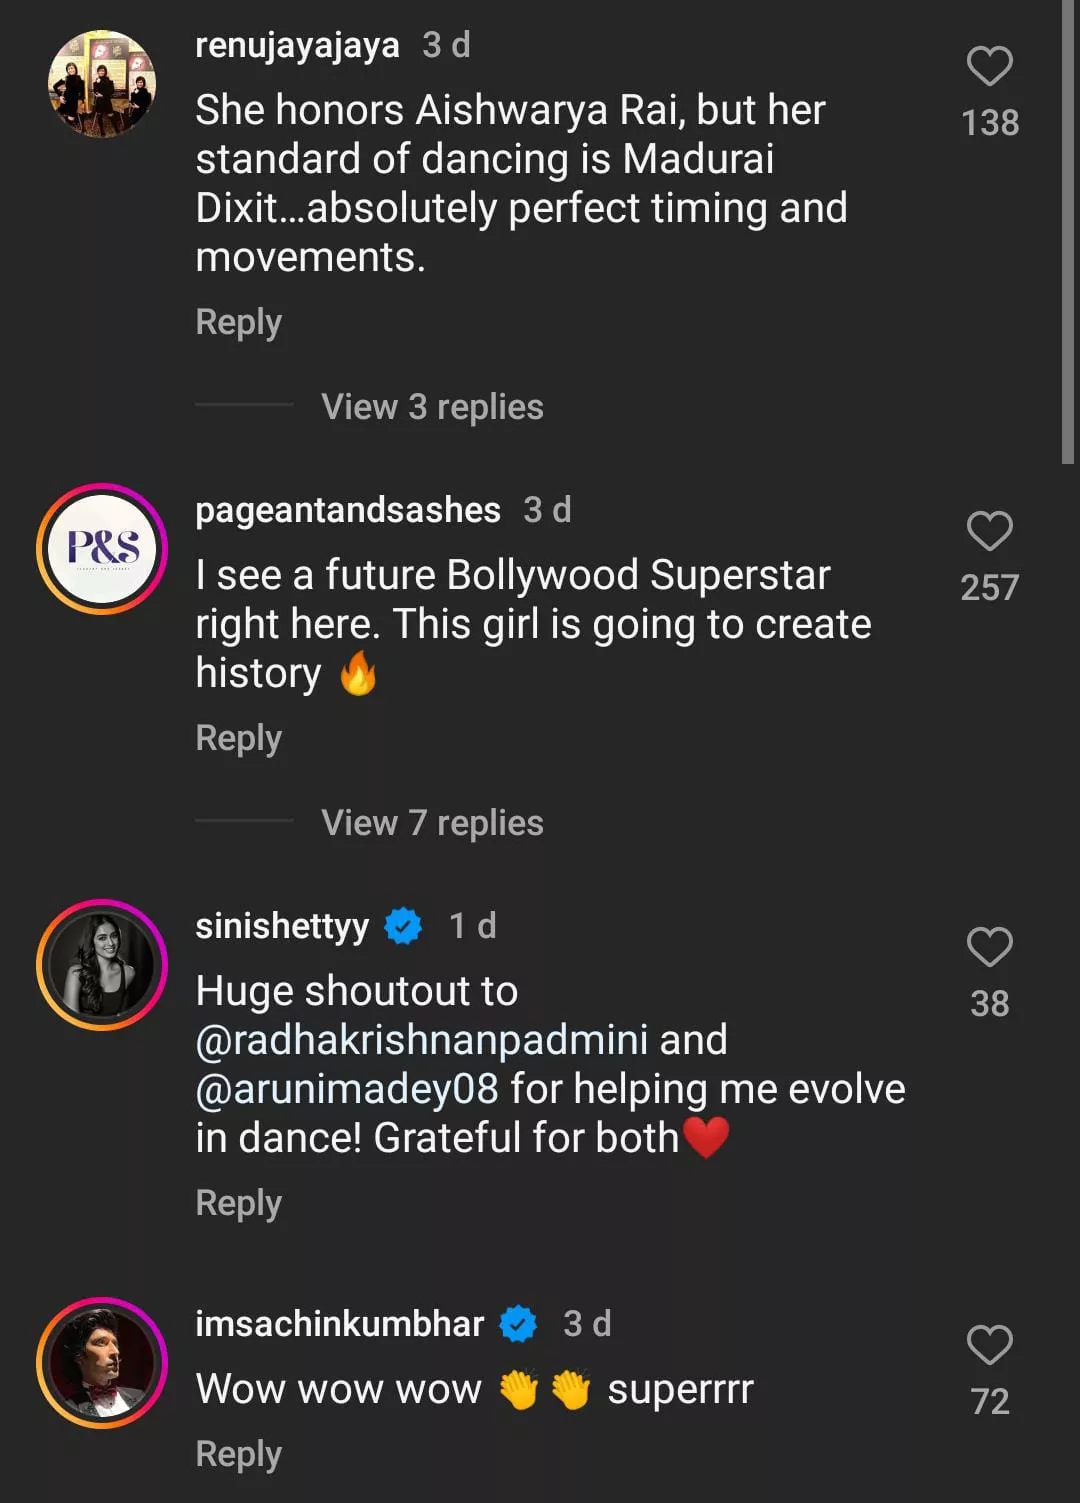Open pageantandsashes P&S profile avatar
This screenshot has height=1503, width=1080.
click(102, 548)
